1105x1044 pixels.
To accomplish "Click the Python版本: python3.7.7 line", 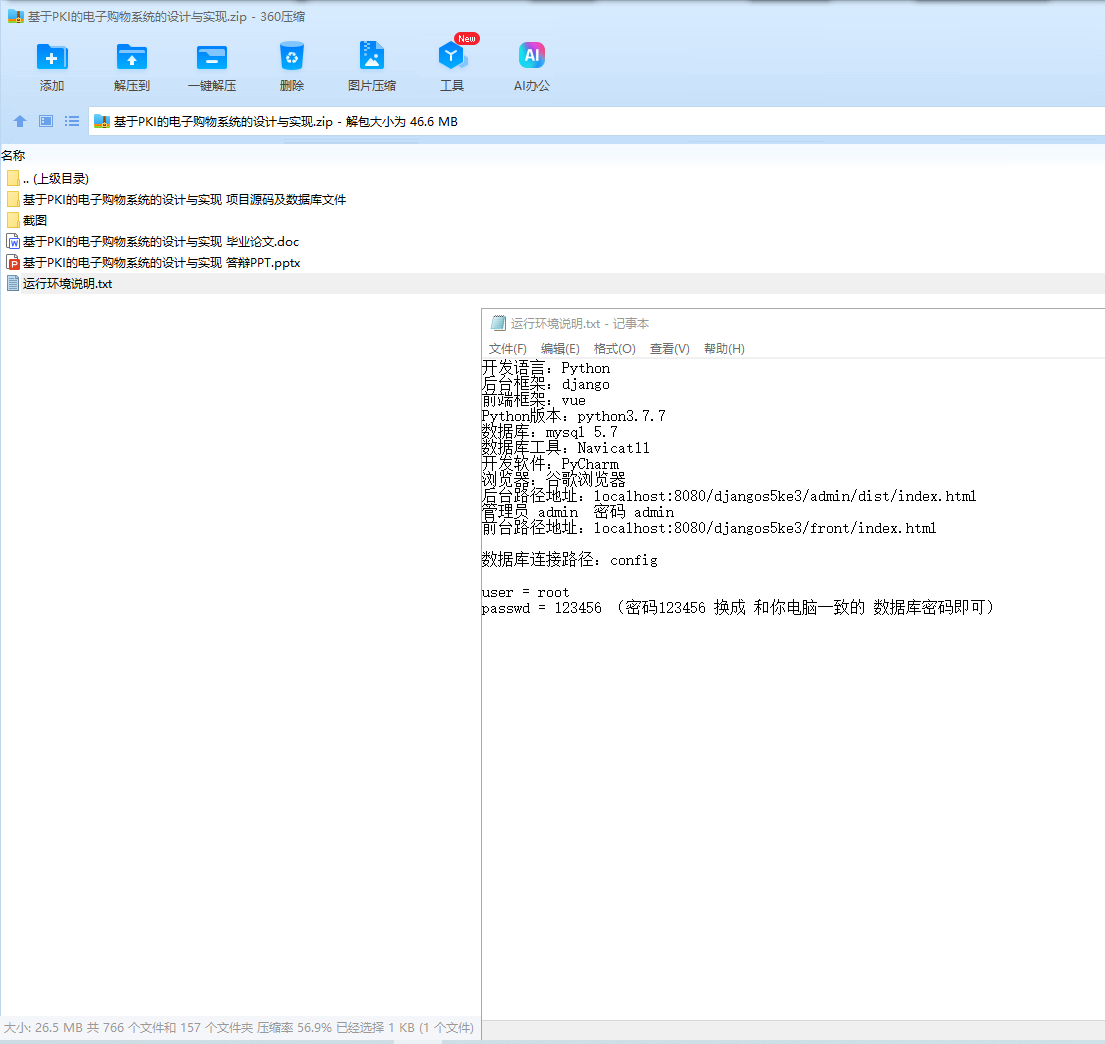I will 574,416.
